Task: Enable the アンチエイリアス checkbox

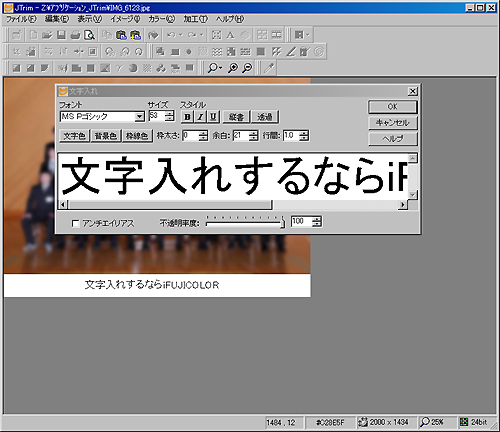Action: click(76, 223)
